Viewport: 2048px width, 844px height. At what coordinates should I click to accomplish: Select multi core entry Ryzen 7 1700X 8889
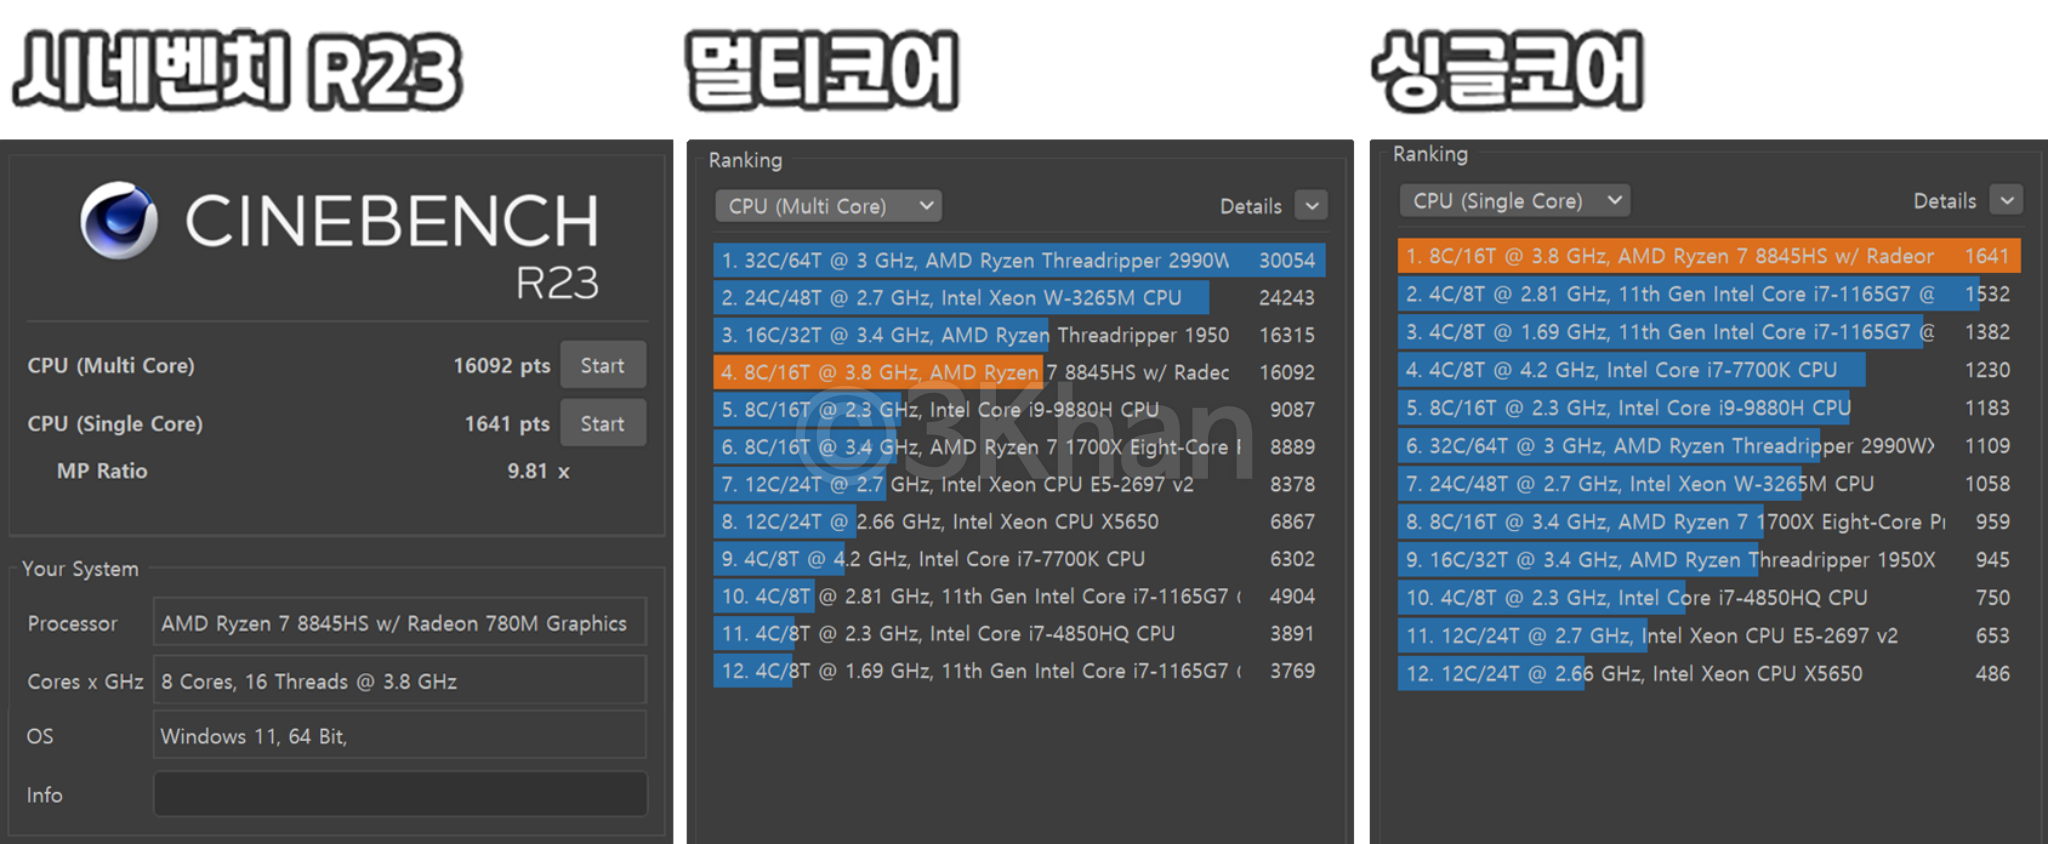coord(1019,447)
